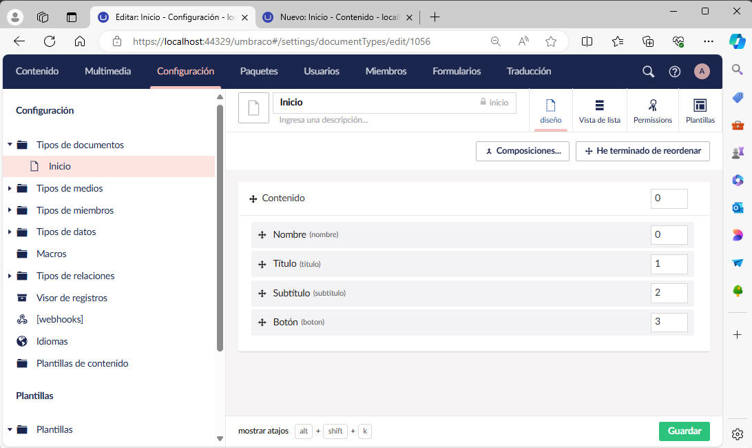Screen dimensions: 752x448
Task: Open the Permissions section
Action: pyautogui.click(x=652, y=110)
